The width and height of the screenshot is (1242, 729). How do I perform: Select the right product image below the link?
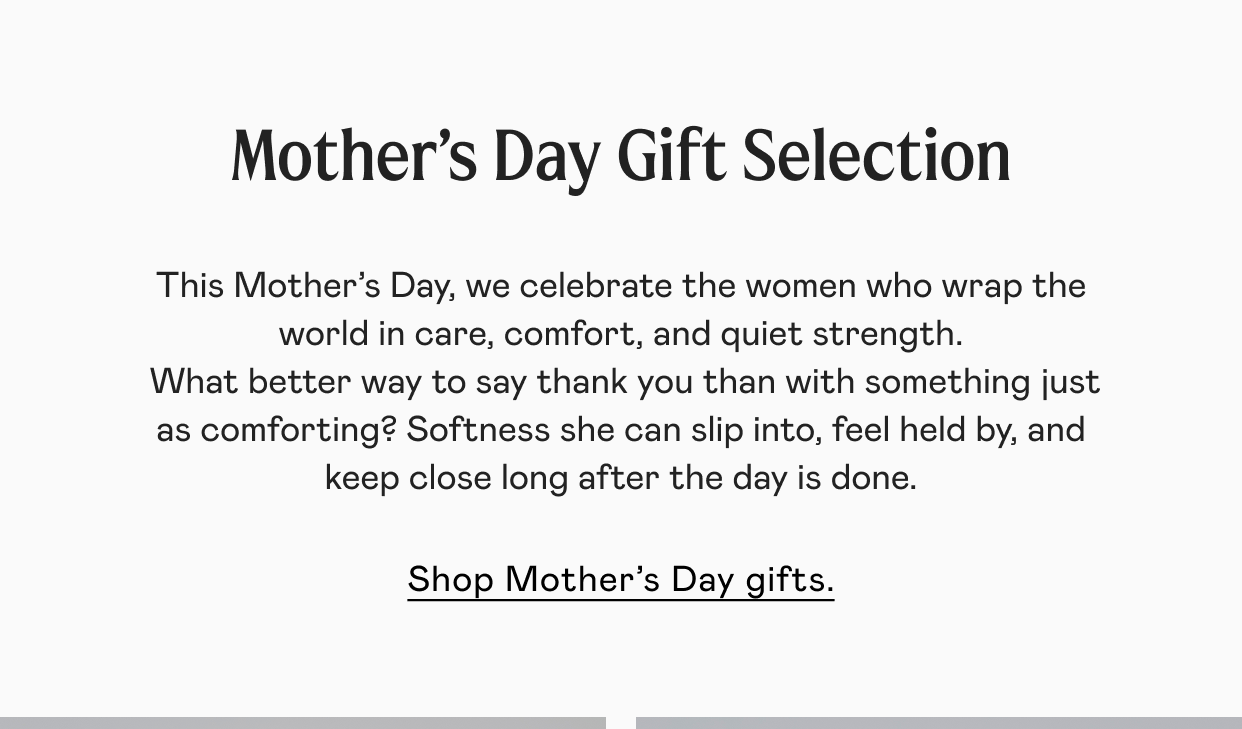pos(939,723)
